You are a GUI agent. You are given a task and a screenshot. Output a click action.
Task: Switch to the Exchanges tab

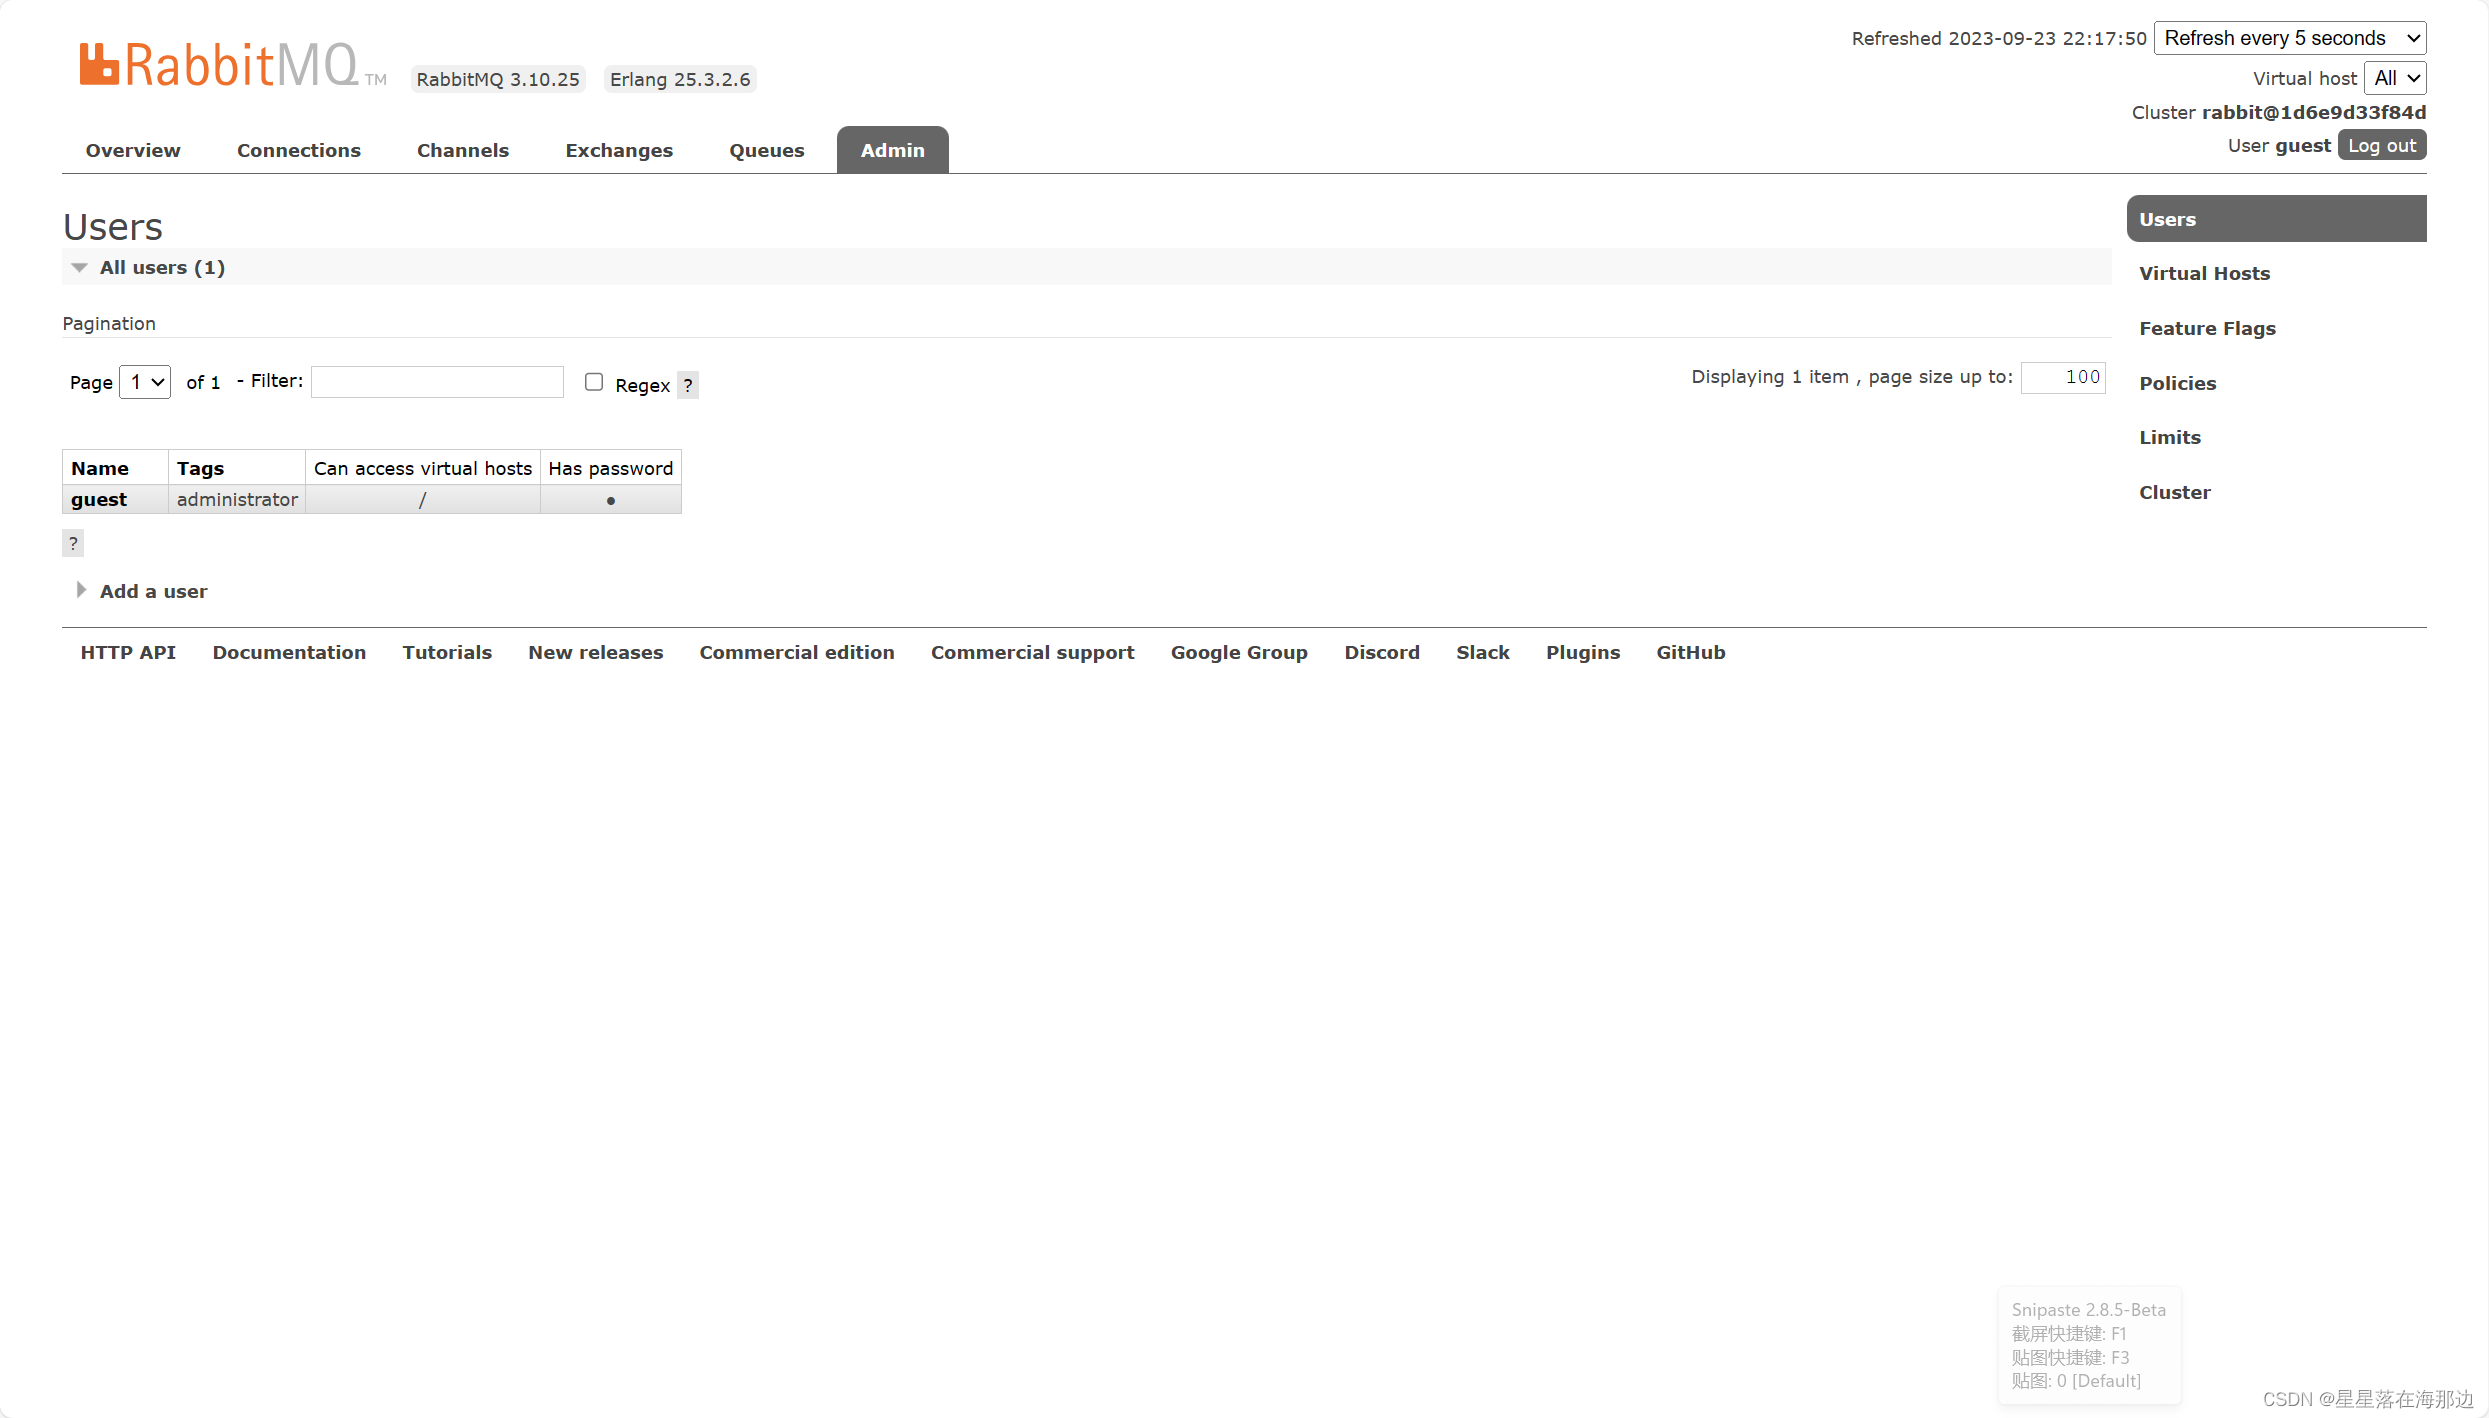(x=619, y=150)
